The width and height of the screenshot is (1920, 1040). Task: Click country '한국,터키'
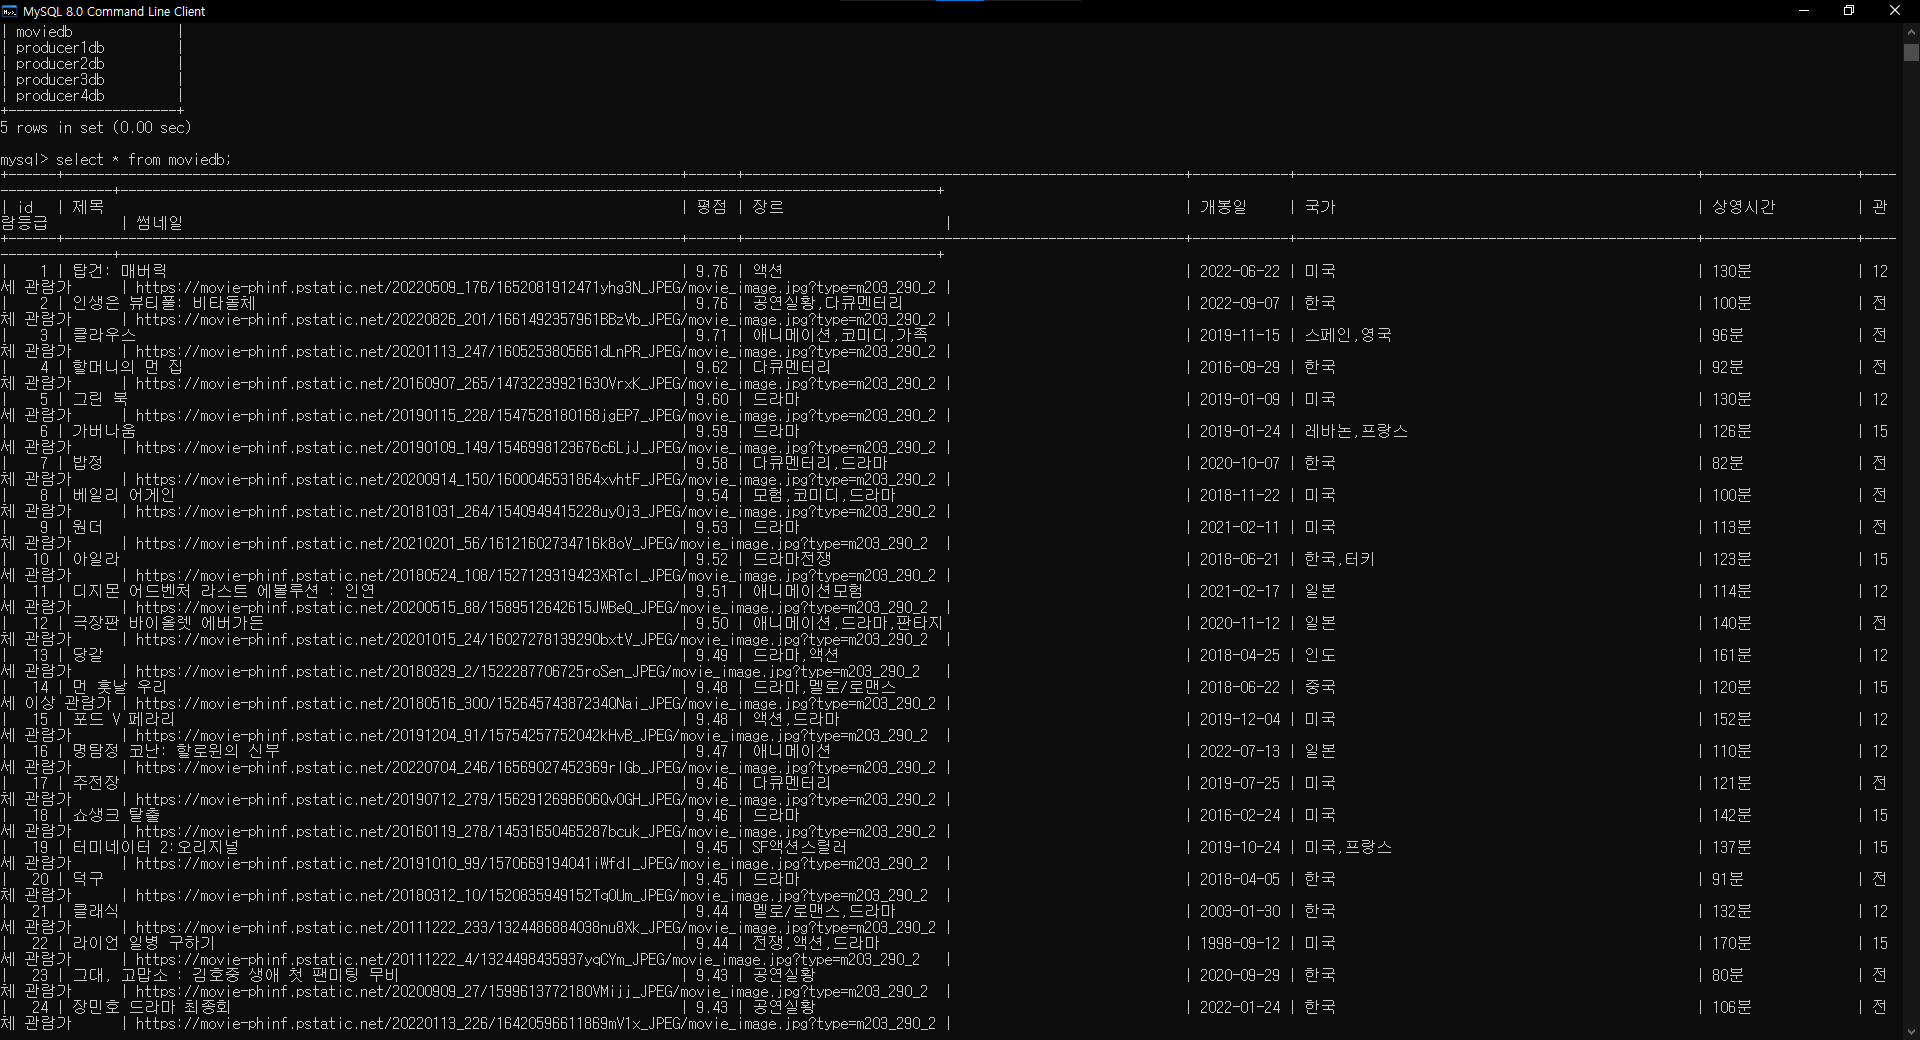coord(1340,559)
